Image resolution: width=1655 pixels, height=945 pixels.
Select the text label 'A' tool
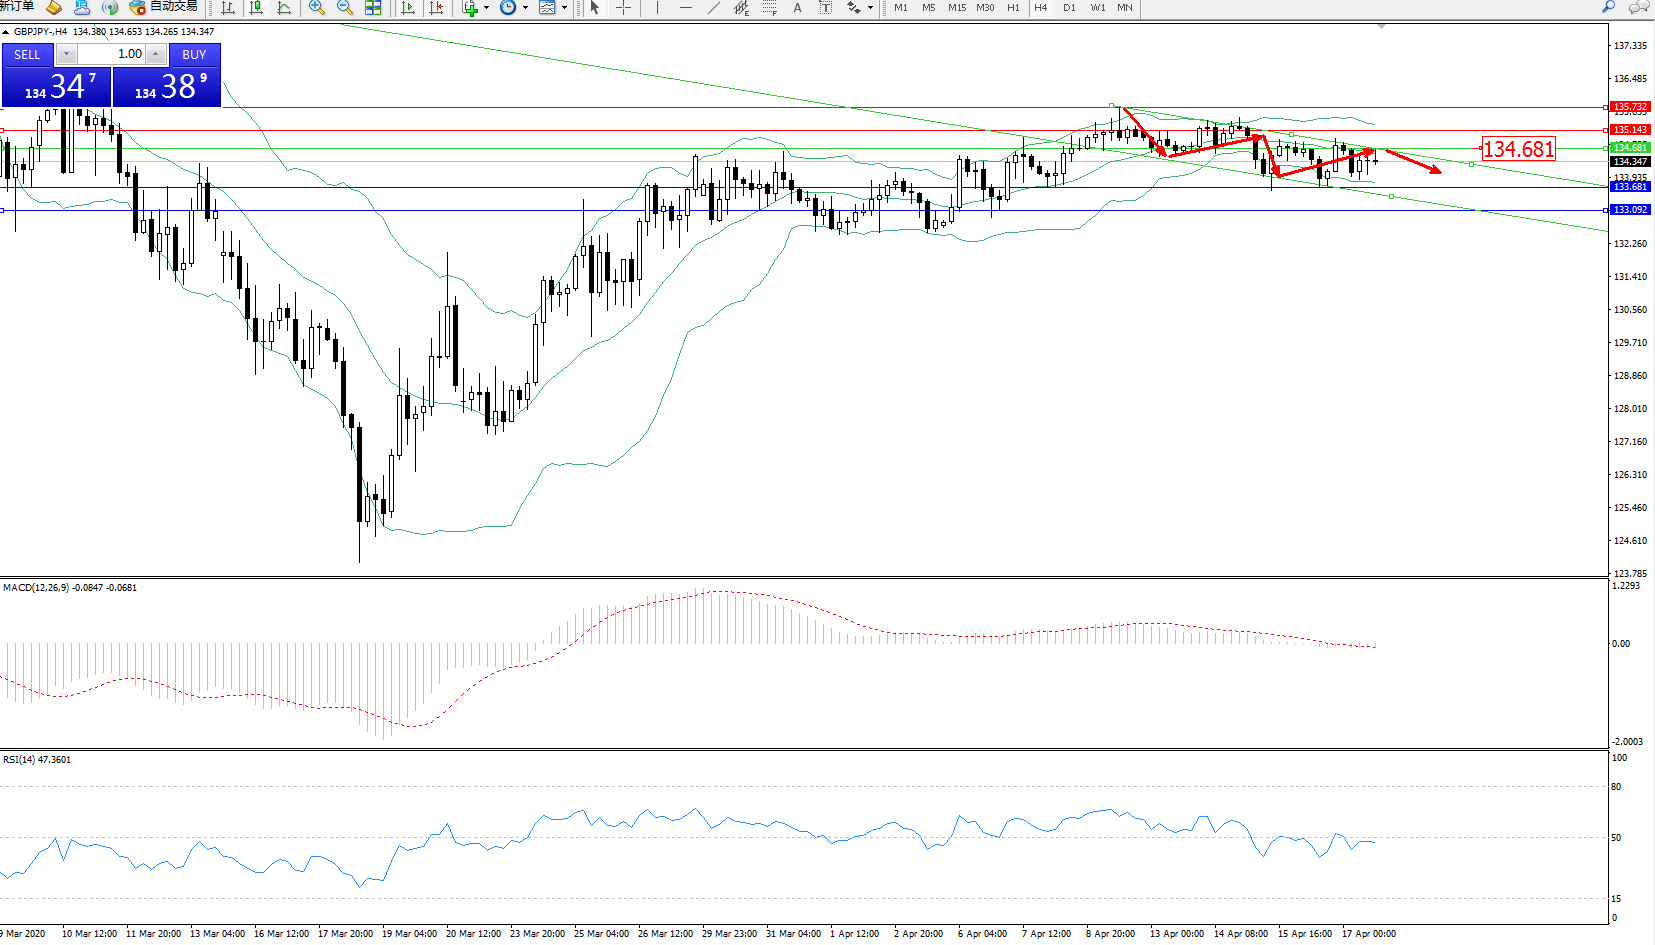click(797, 8)
